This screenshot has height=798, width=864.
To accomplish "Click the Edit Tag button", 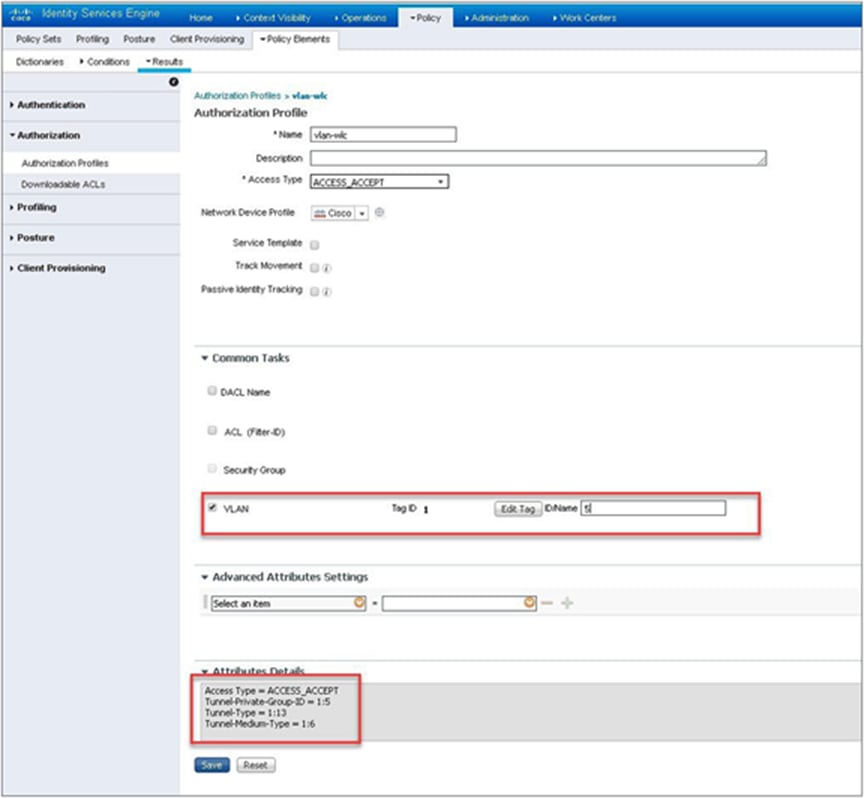I will 516,507.
